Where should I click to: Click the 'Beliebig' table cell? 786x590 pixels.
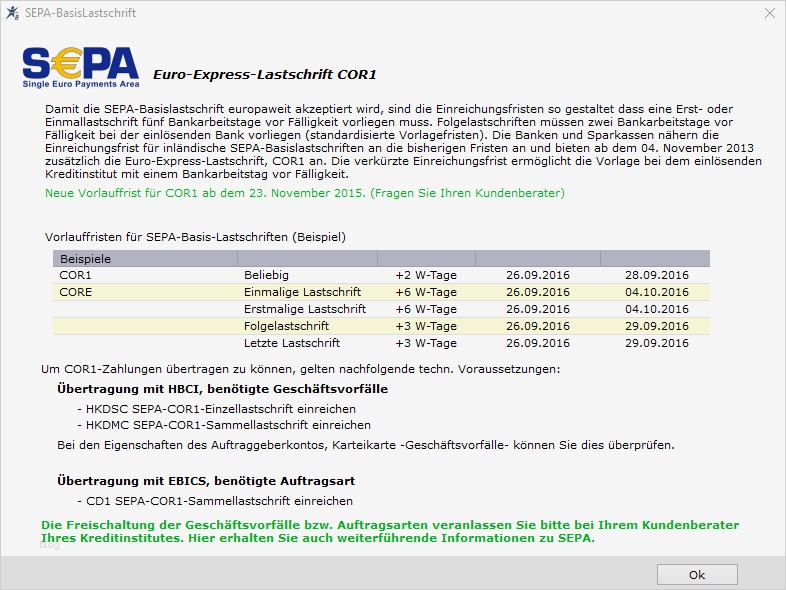266,275
